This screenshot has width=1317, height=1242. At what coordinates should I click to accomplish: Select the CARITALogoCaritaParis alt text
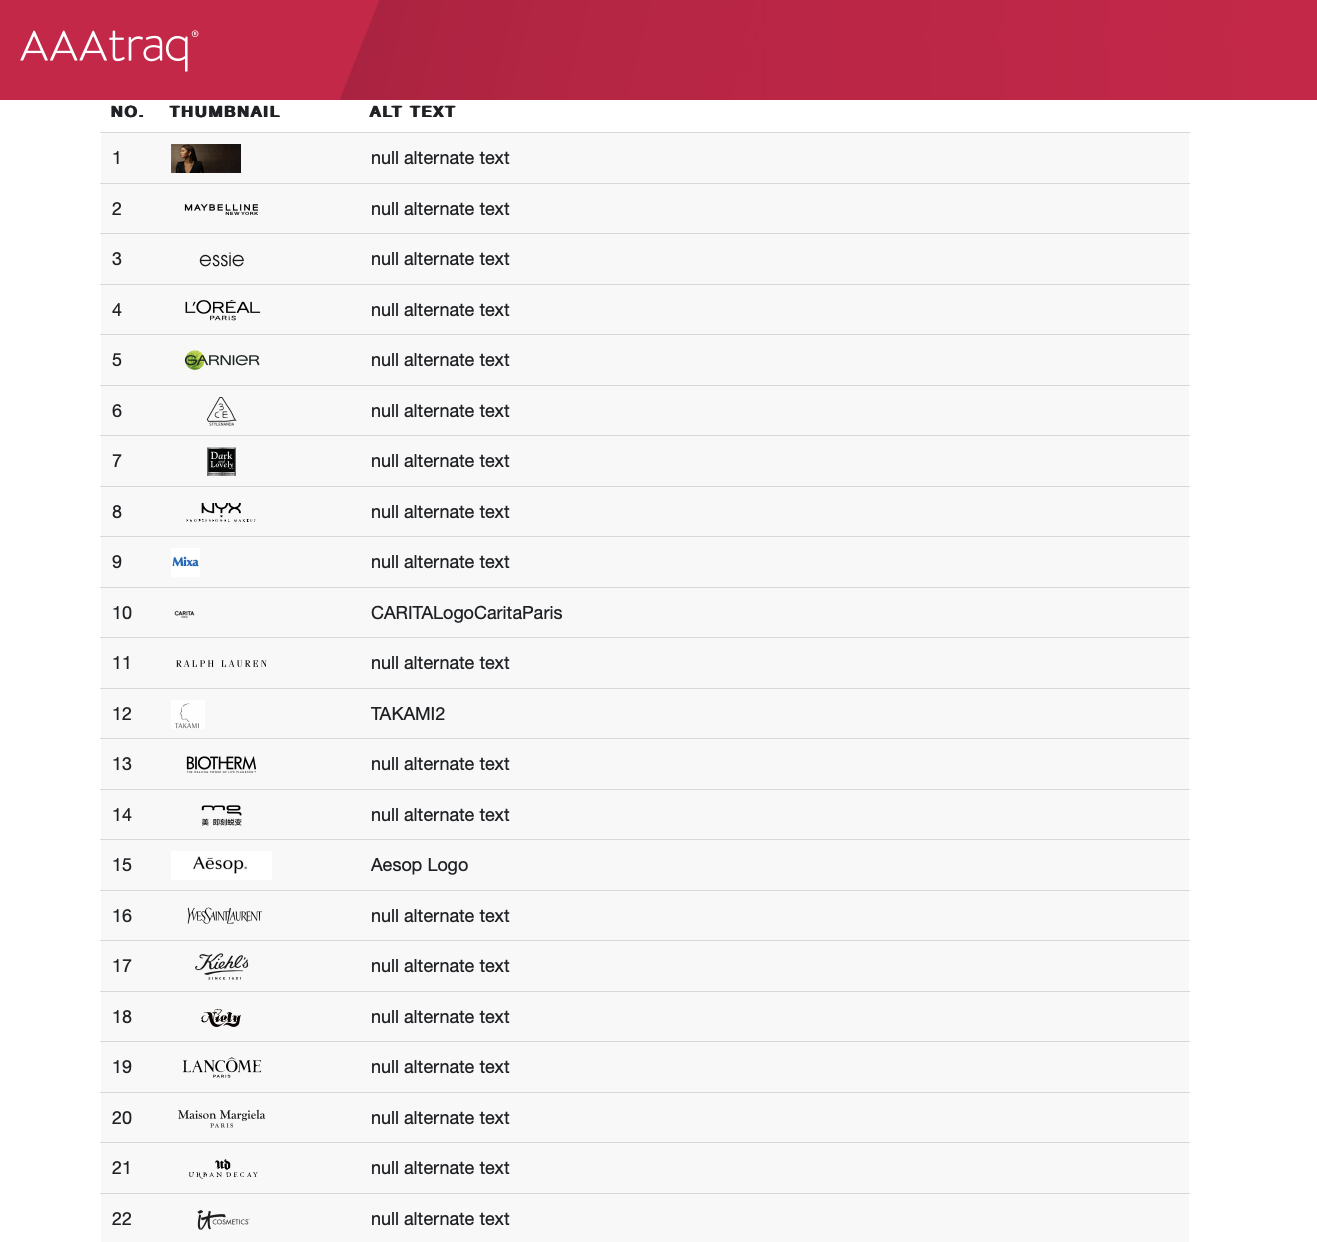(466, 613)
